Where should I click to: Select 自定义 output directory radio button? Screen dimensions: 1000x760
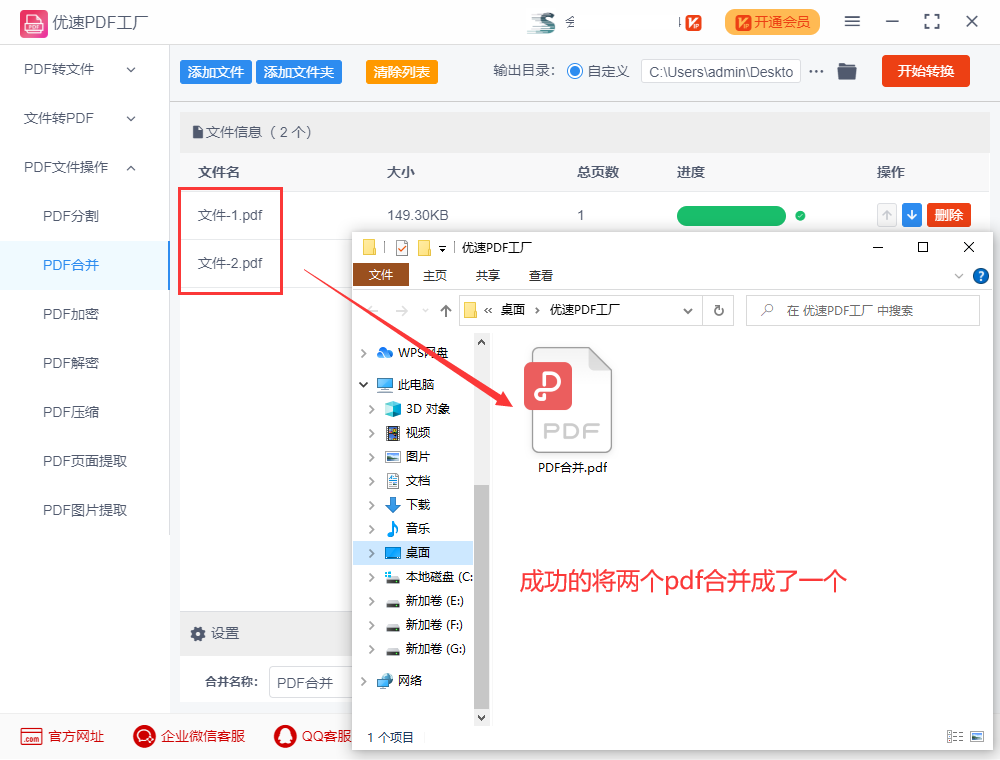coord(575,71)
